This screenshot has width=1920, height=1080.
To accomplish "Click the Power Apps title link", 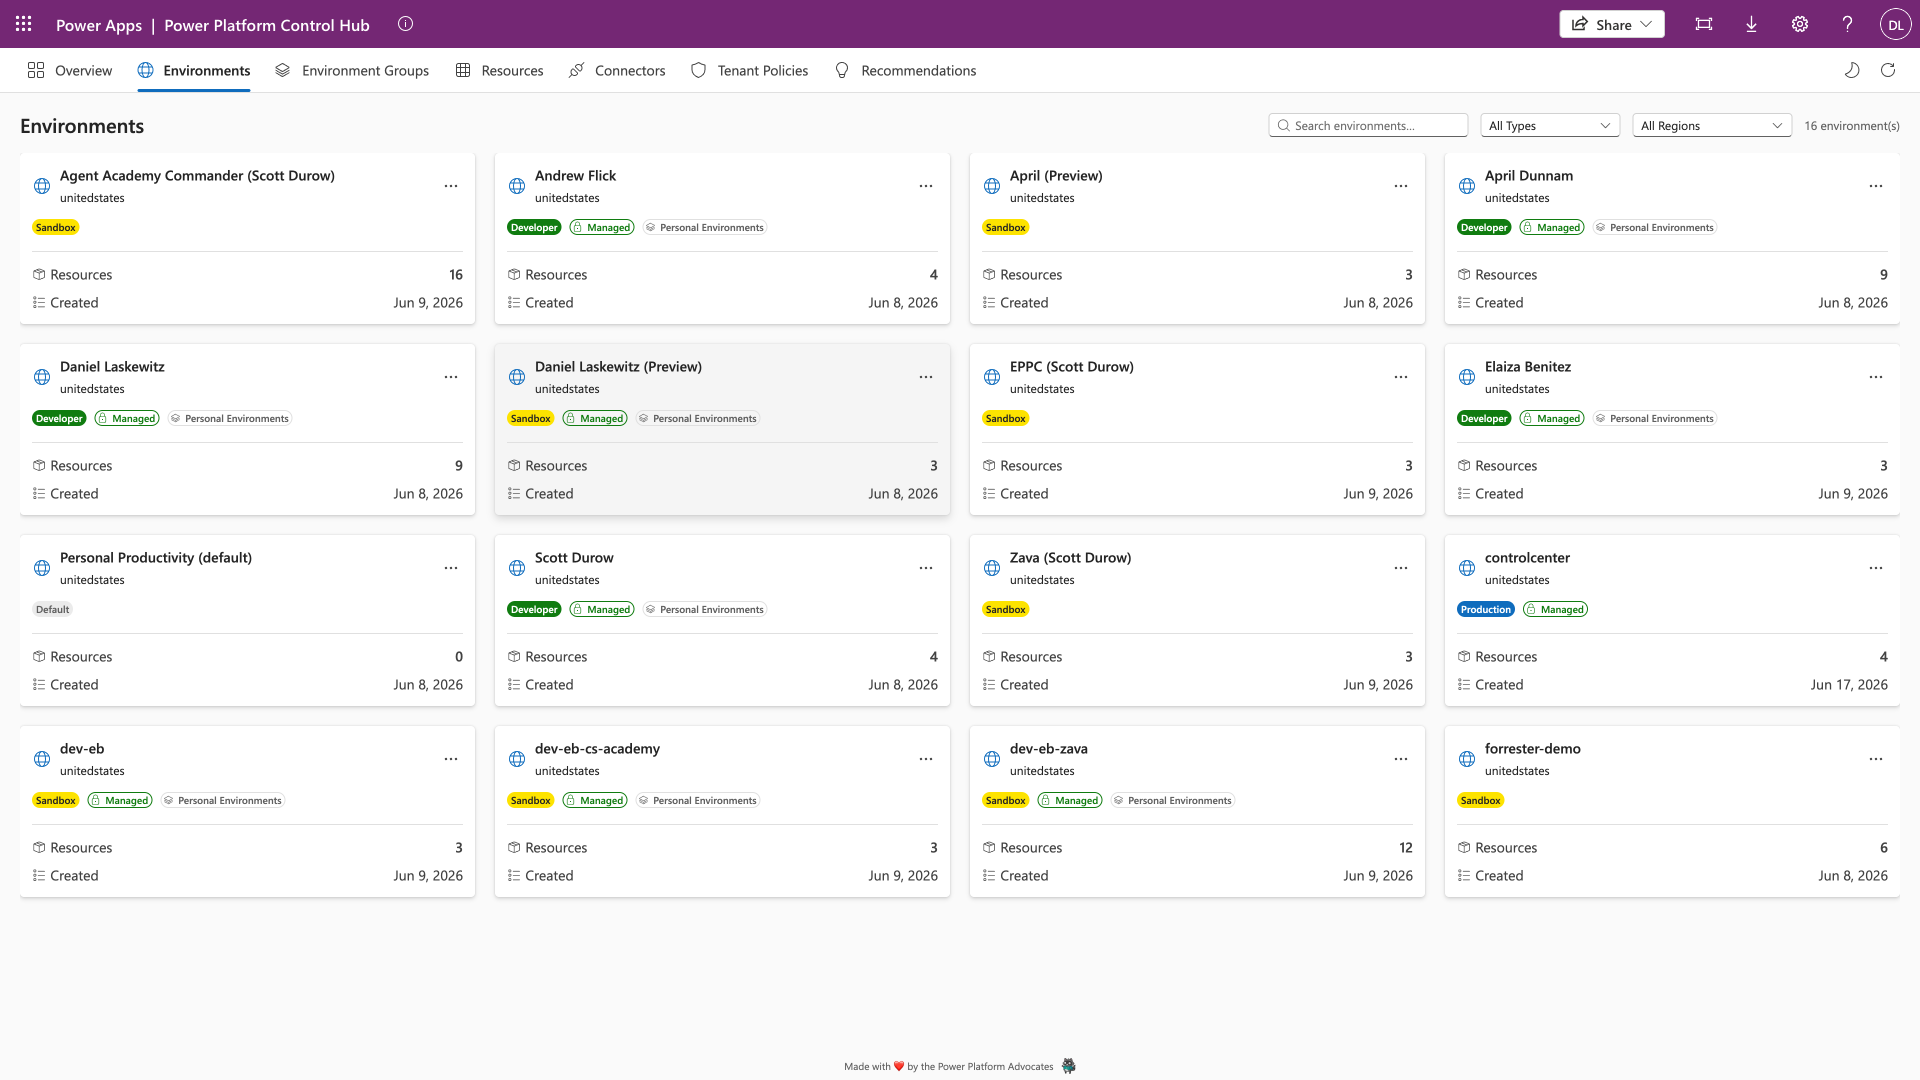I will coord(99,25).
